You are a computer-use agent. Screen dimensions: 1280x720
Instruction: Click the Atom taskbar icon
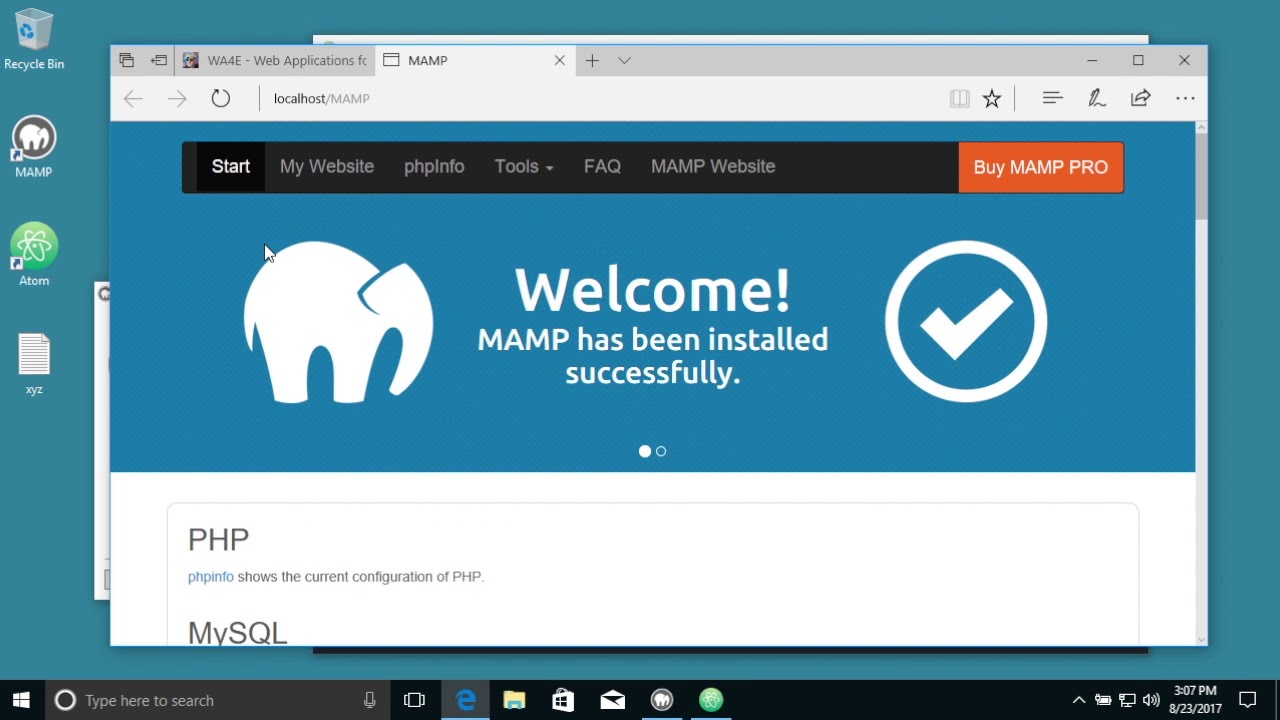click(x=711, y=700)
